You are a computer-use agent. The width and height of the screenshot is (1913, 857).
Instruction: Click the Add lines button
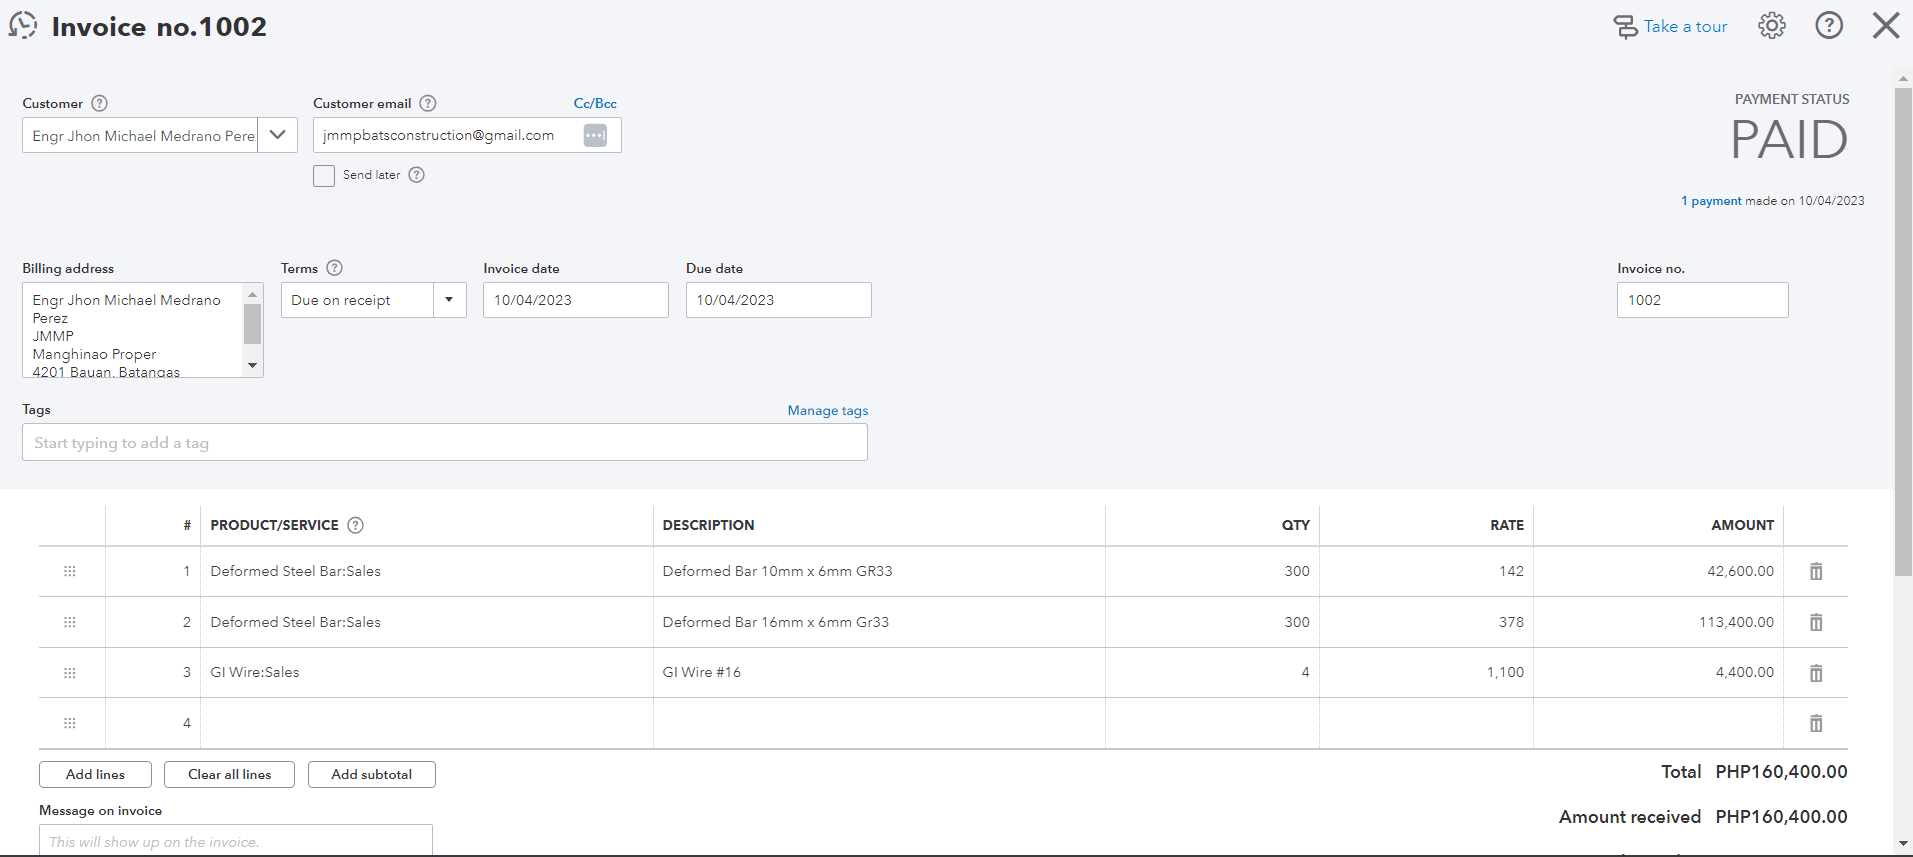click(x=95, y=775)
